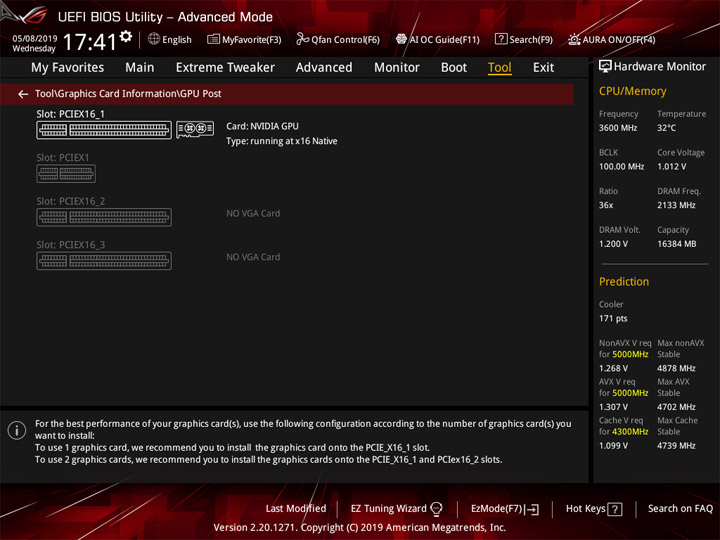Click the 4300MHz cache requirement value
The image size is (720, 540).
point(630,432)
